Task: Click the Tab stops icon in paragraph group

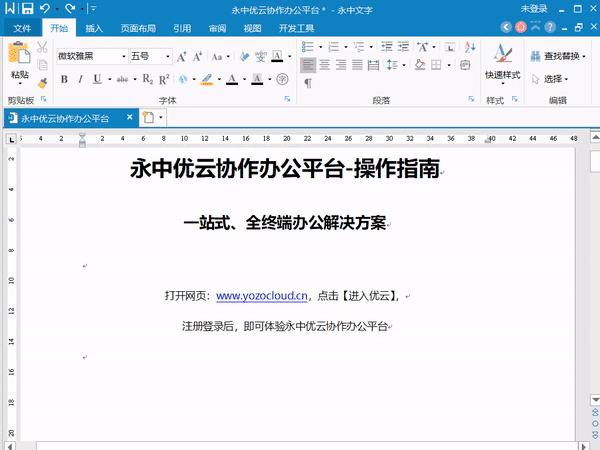Action: click(450, 47)
